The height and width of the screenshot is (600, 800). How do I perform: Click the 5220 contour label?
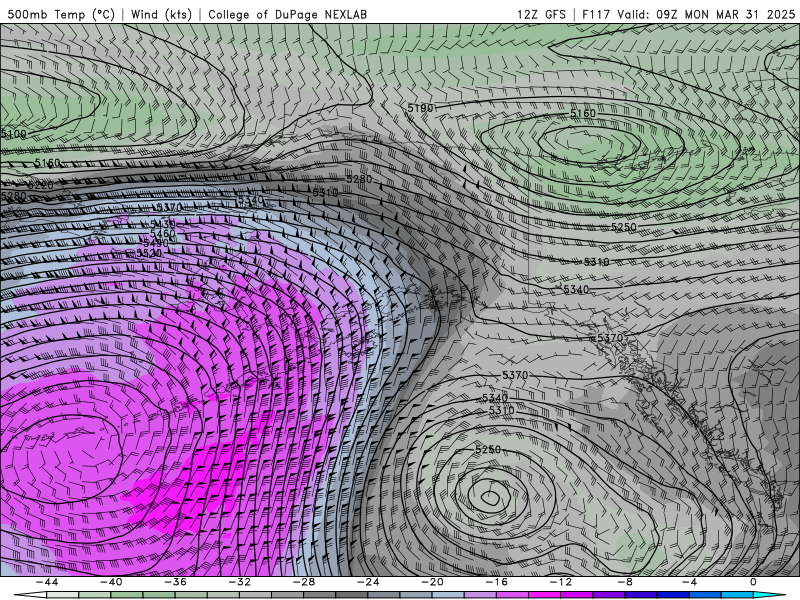tap(40, 185)
